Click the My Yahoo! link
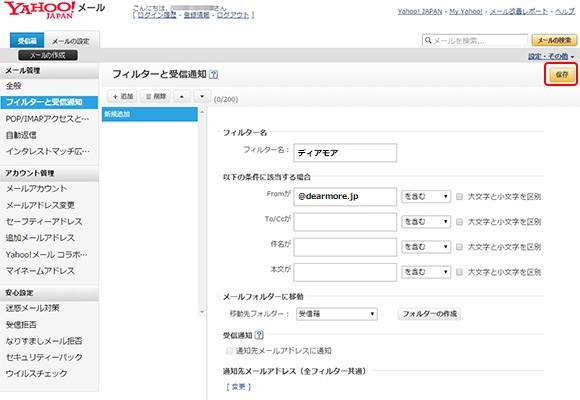 466,11
